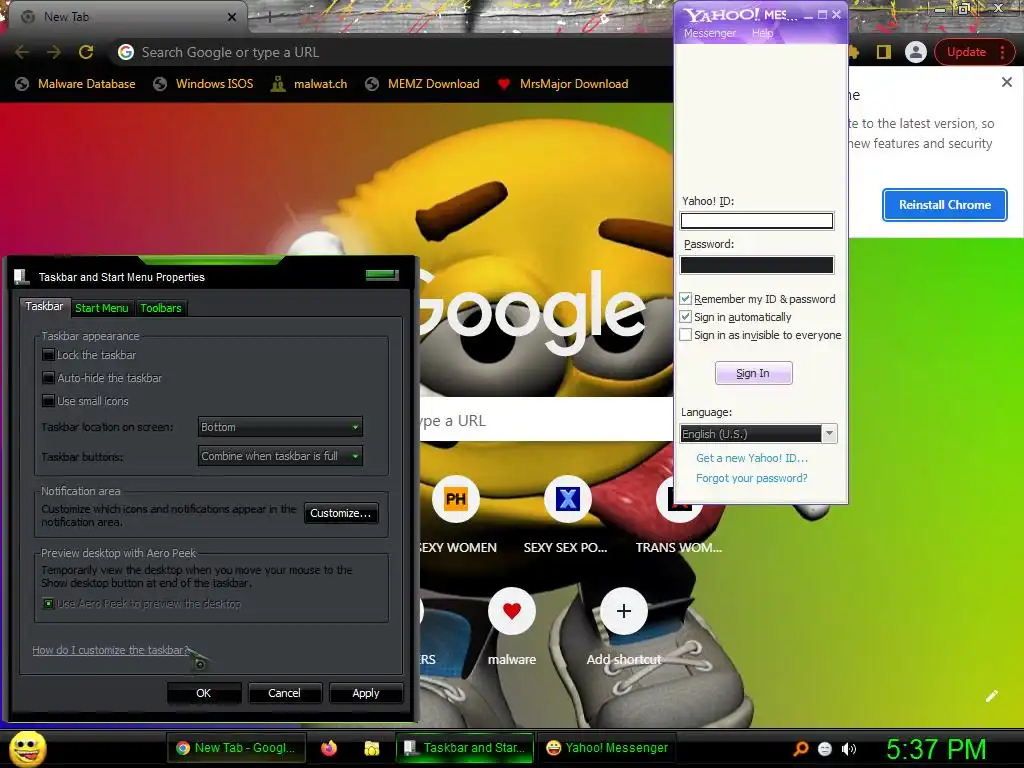Toggle Use small icons checkbox
Screen dimensions: 1024x768
coord(48,401)
